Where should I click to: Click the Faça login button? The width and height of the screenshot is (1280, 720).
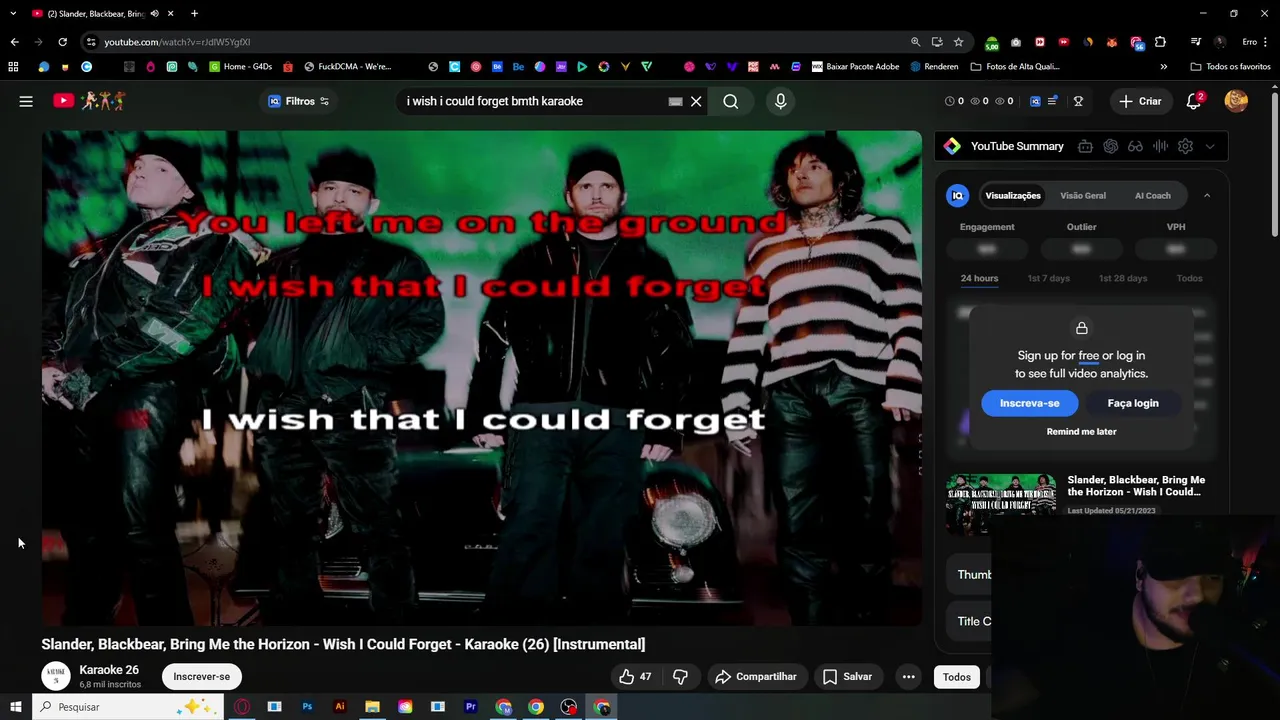[x=1133, y=403]
